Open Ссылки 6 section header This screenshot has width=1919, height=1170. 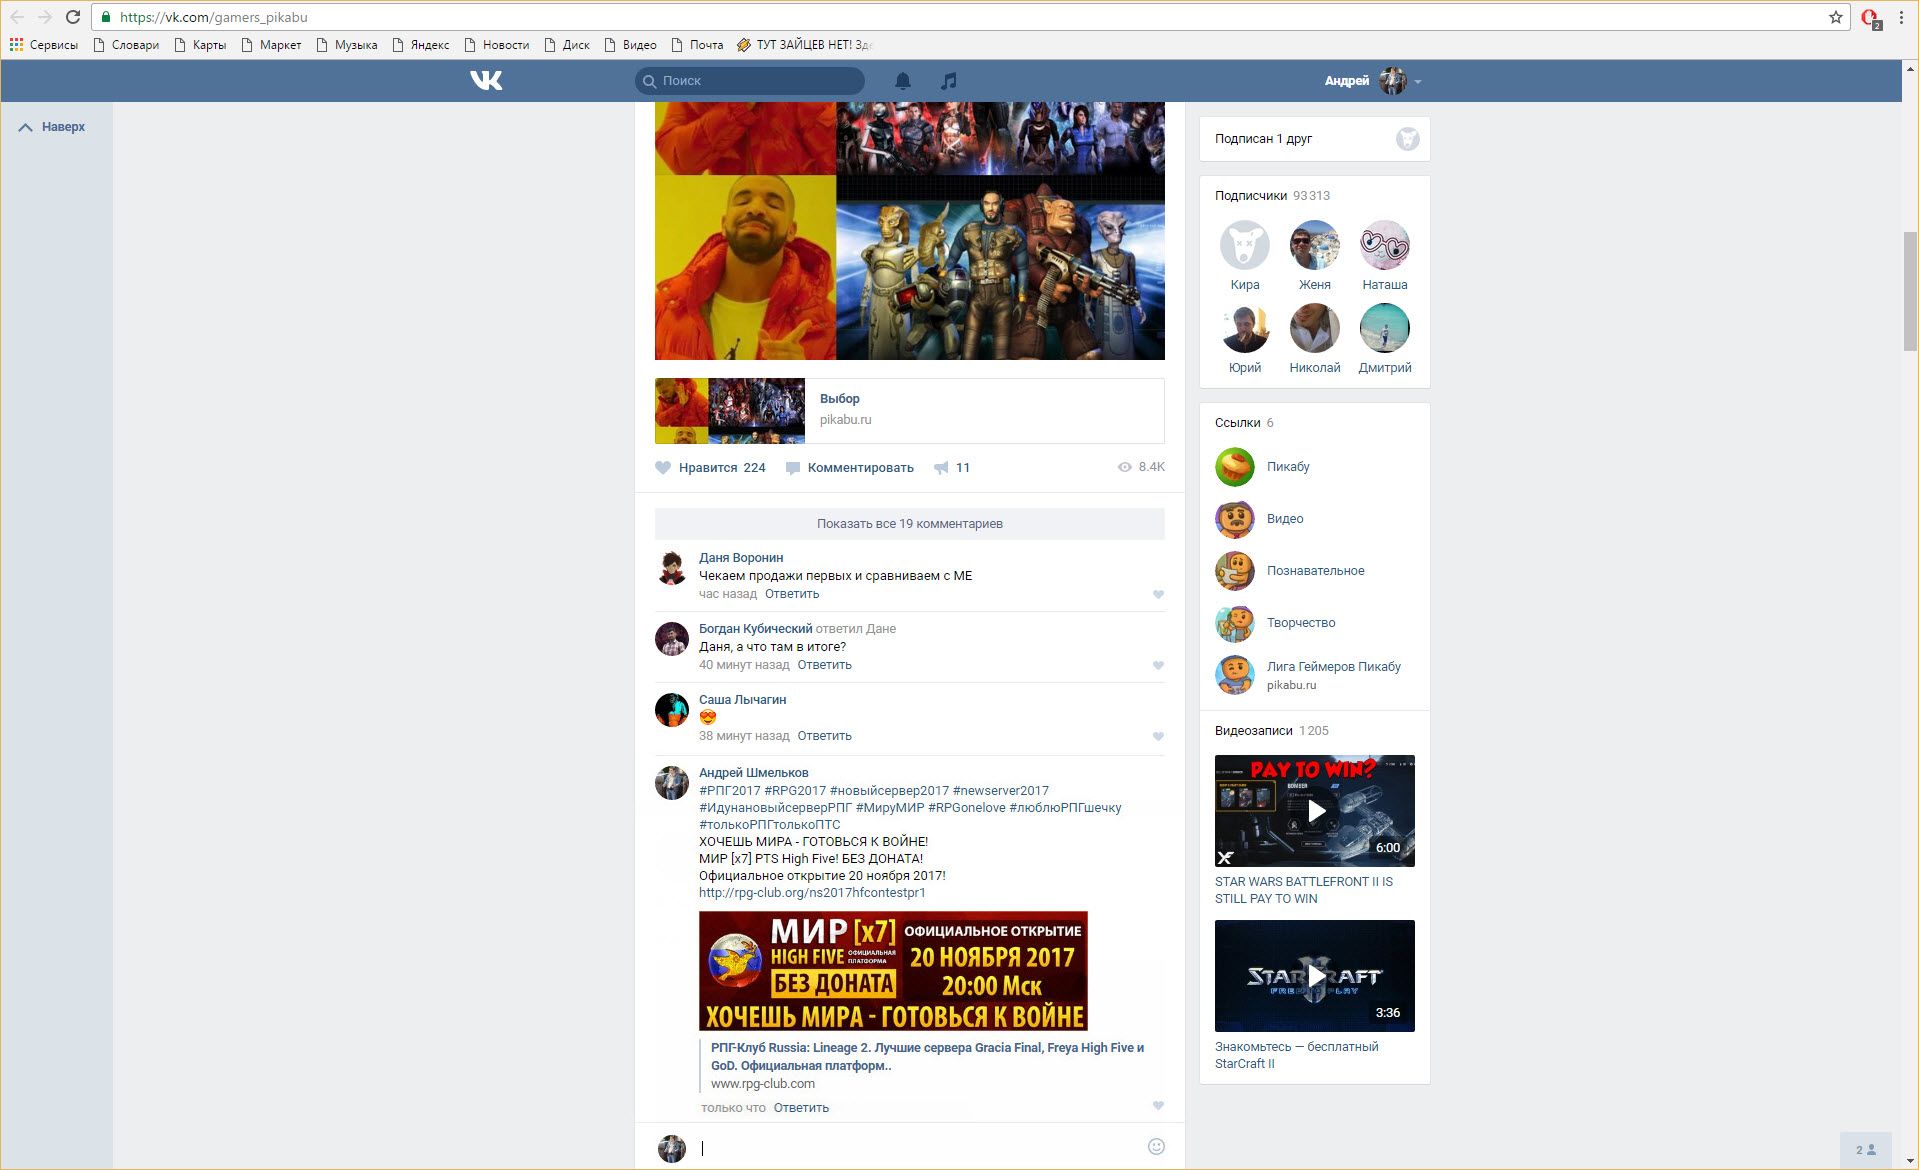coord(1244,422)
